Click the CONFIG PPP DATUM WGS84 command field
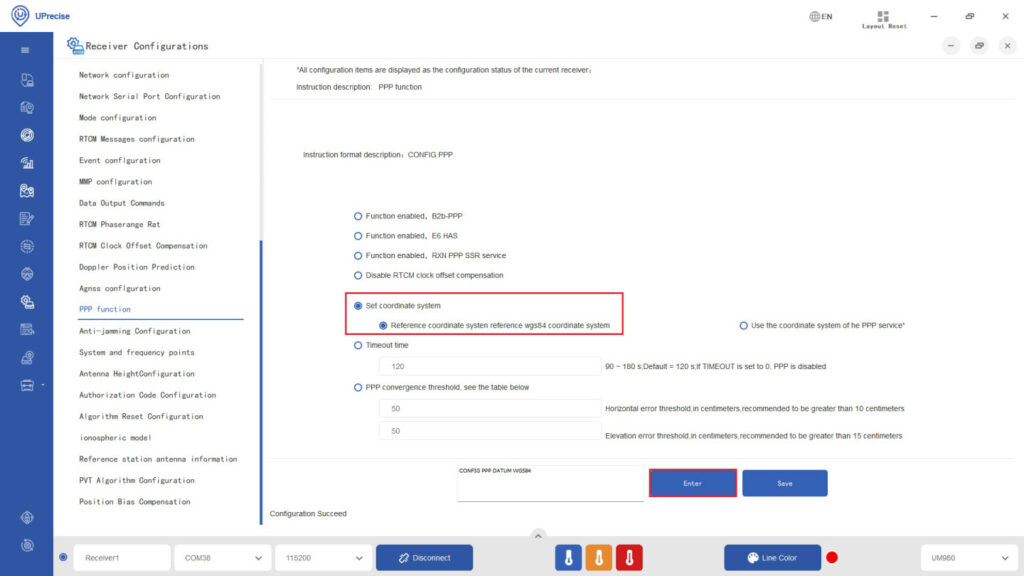Image resolution: width=1024 pixels, height=576 pixels. [549, 483]
